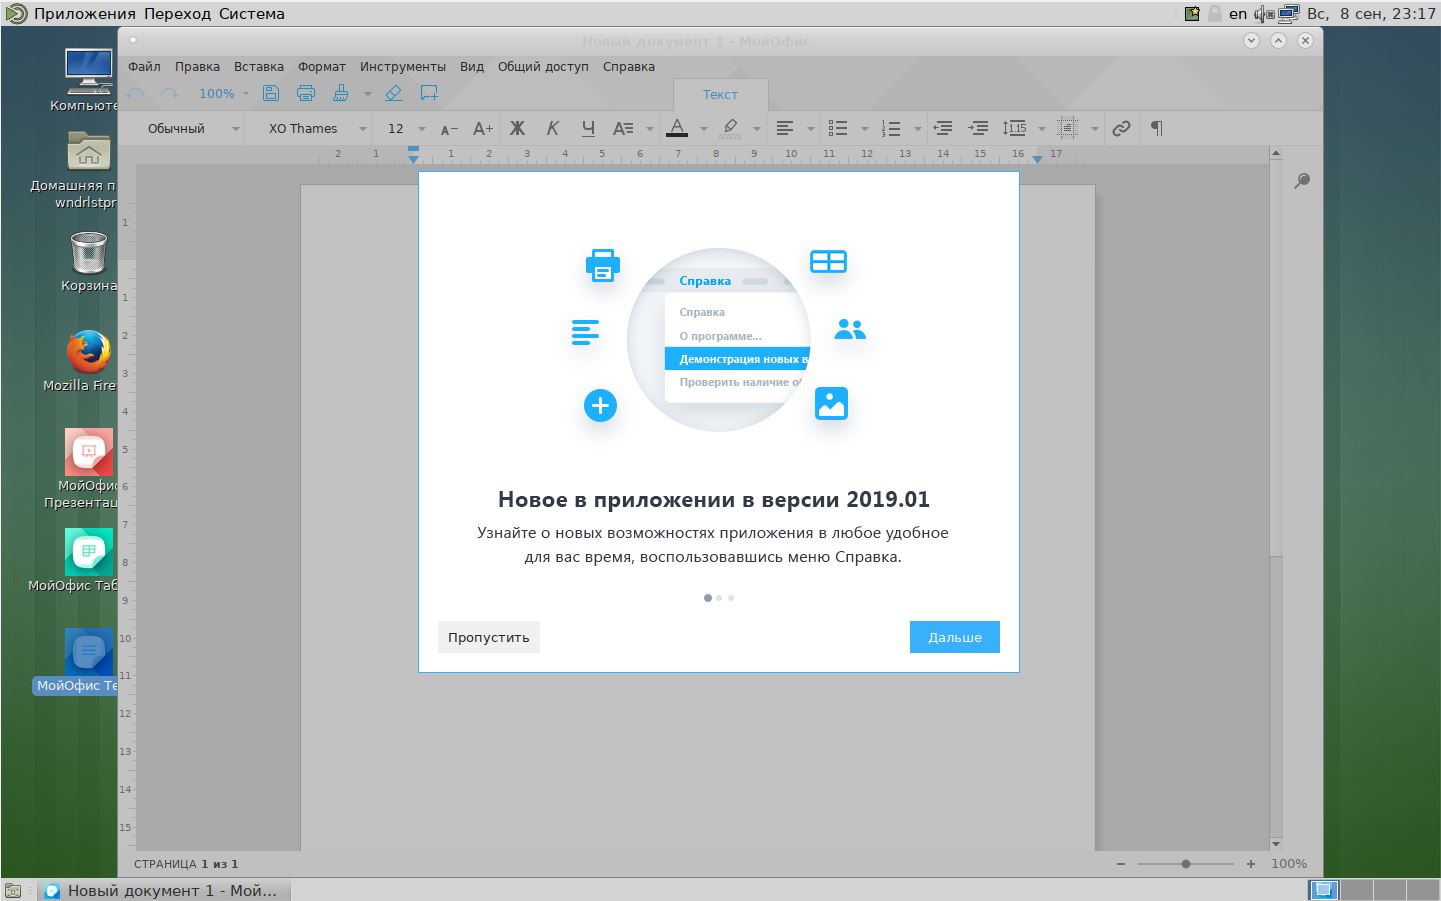Expand the alignment dropdown arrow
This screenshot has width=1441, height=901.
(x=810, y=129)
